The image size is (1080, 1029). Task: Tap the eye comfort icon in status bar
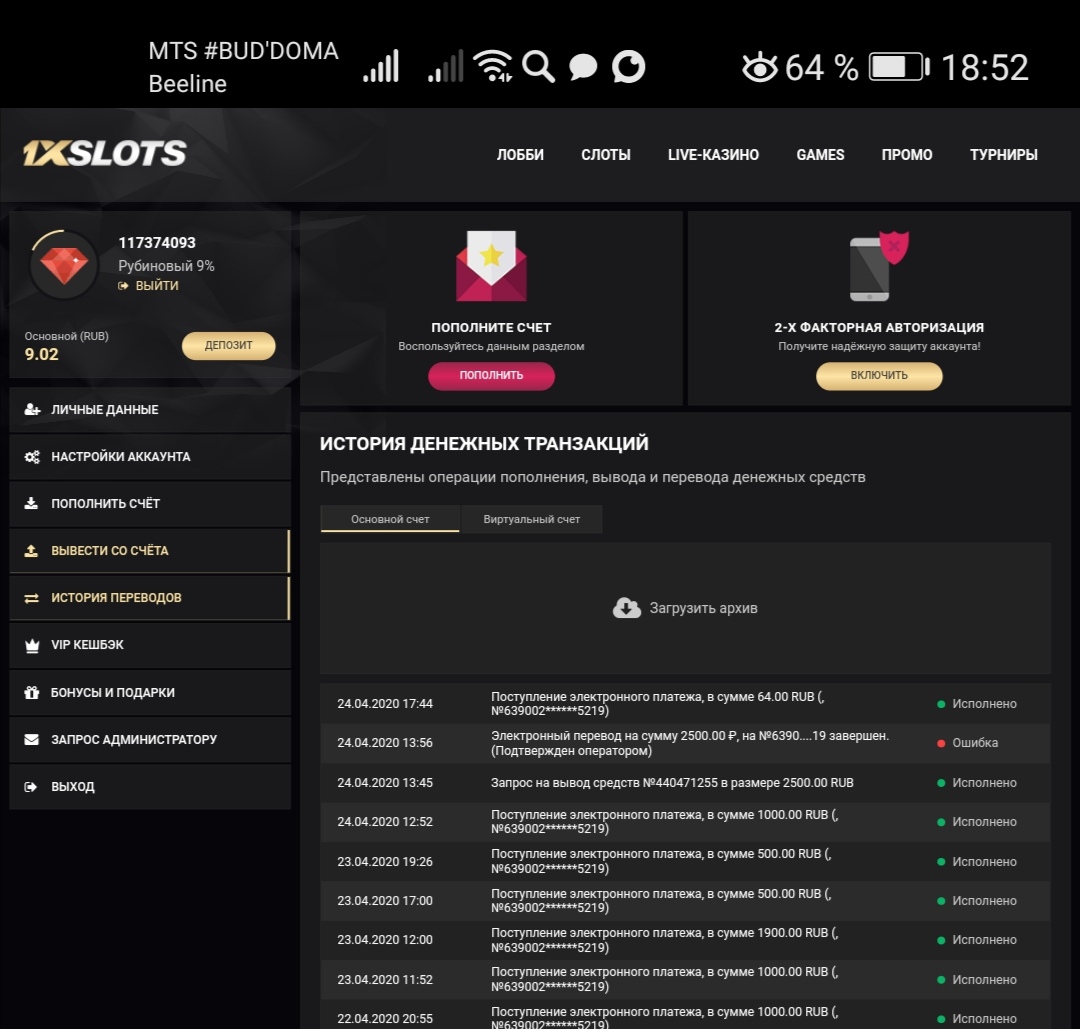point(760,67)
